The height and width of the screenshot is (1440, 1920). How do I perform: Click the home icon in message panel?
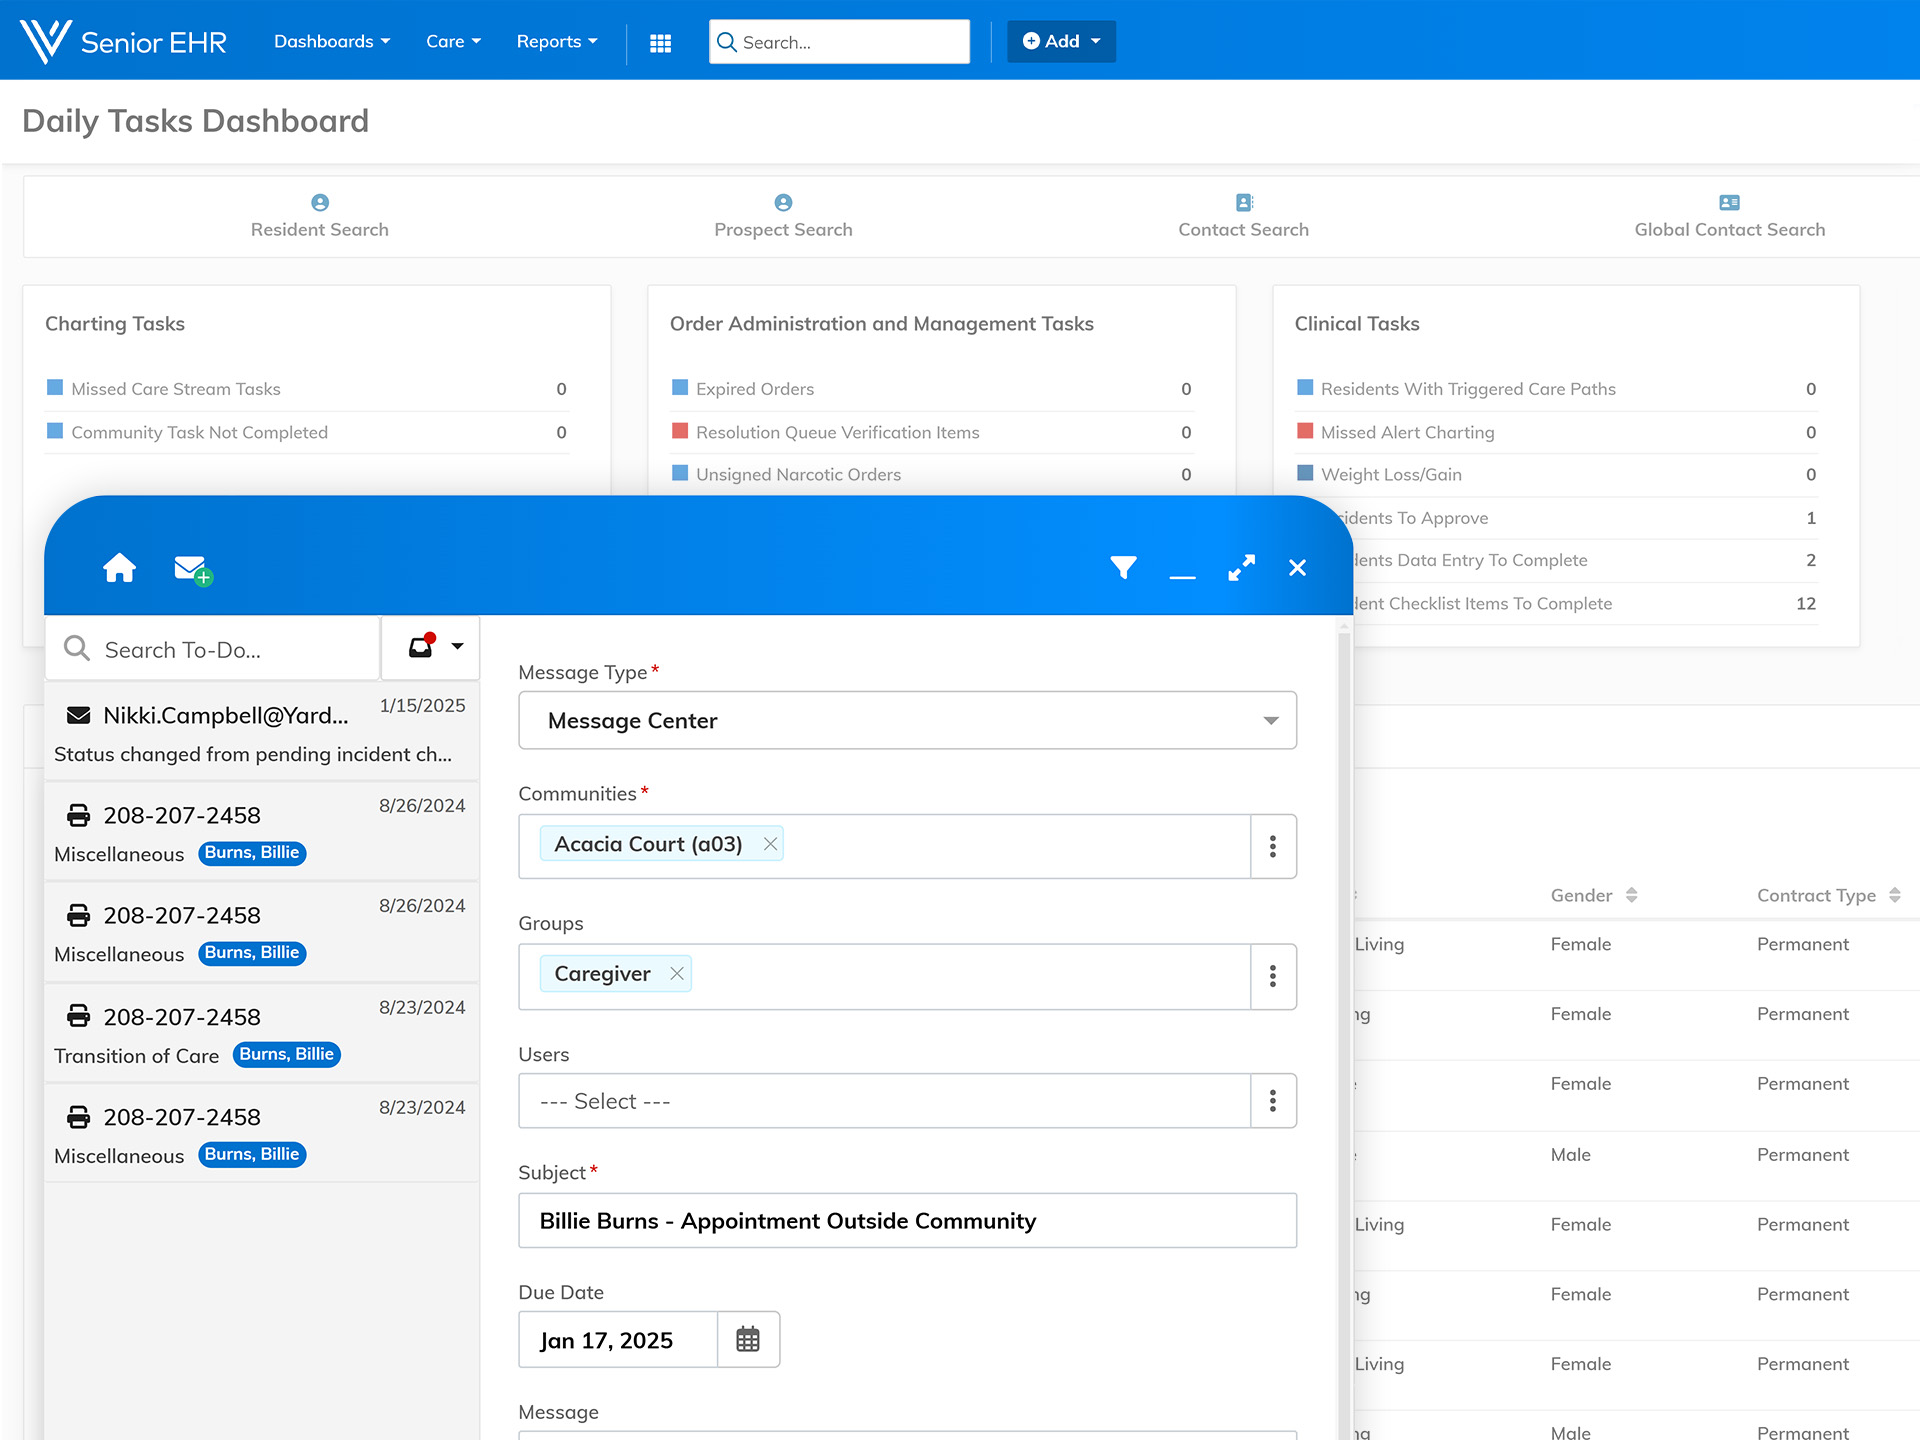point(119,568)
